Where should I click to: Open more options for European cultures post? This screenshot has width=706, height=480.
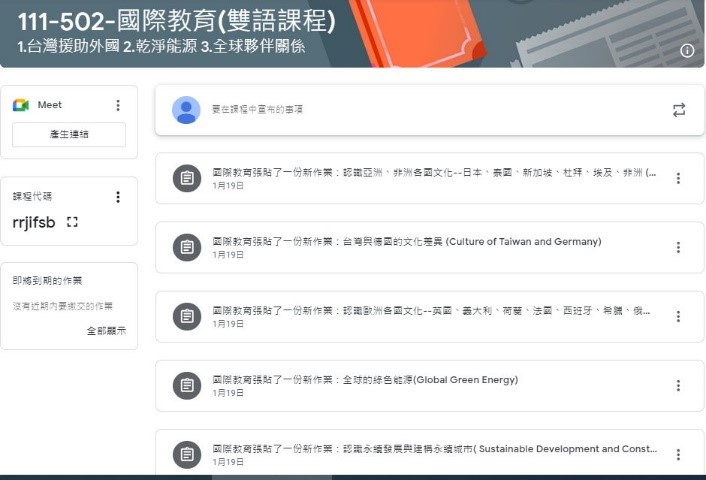click(x=678, y=317)
